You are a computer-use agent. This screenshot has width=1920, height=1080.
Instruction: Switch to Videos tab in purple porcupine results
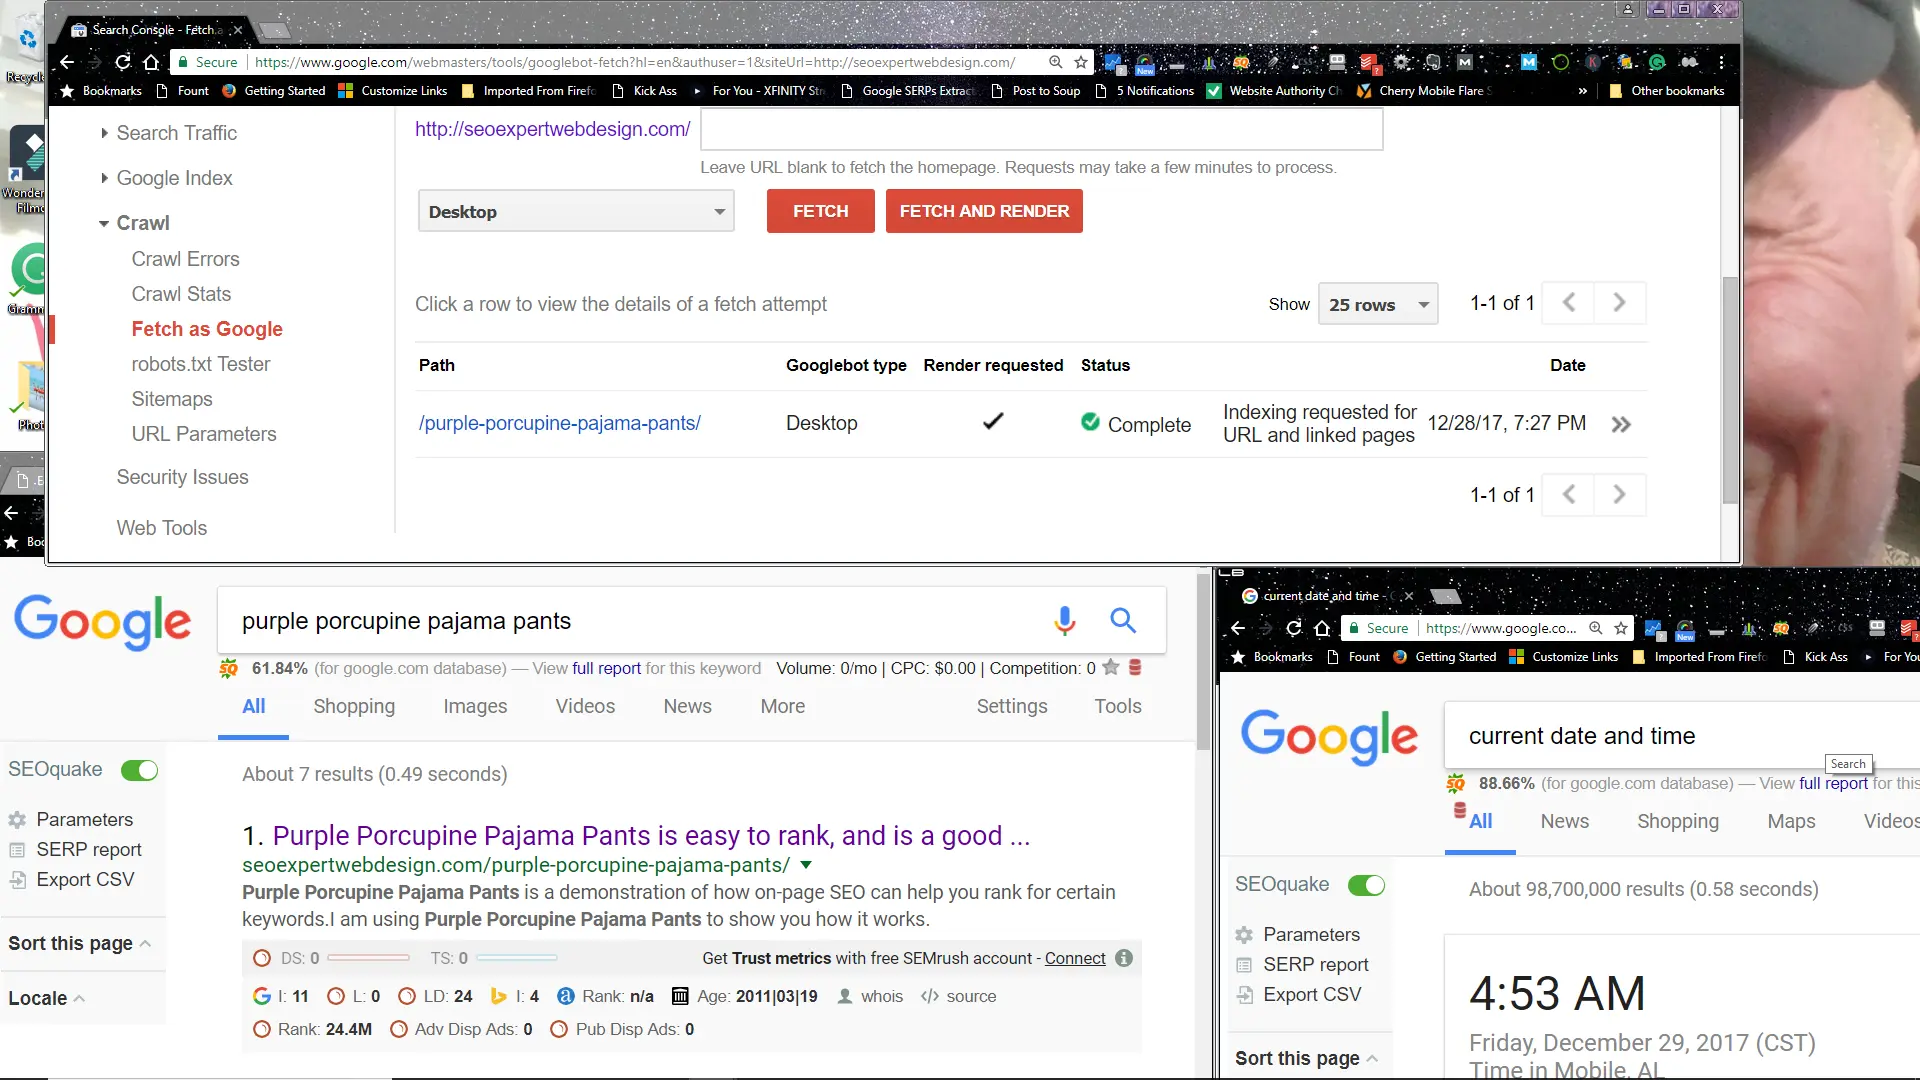[585, 706]
